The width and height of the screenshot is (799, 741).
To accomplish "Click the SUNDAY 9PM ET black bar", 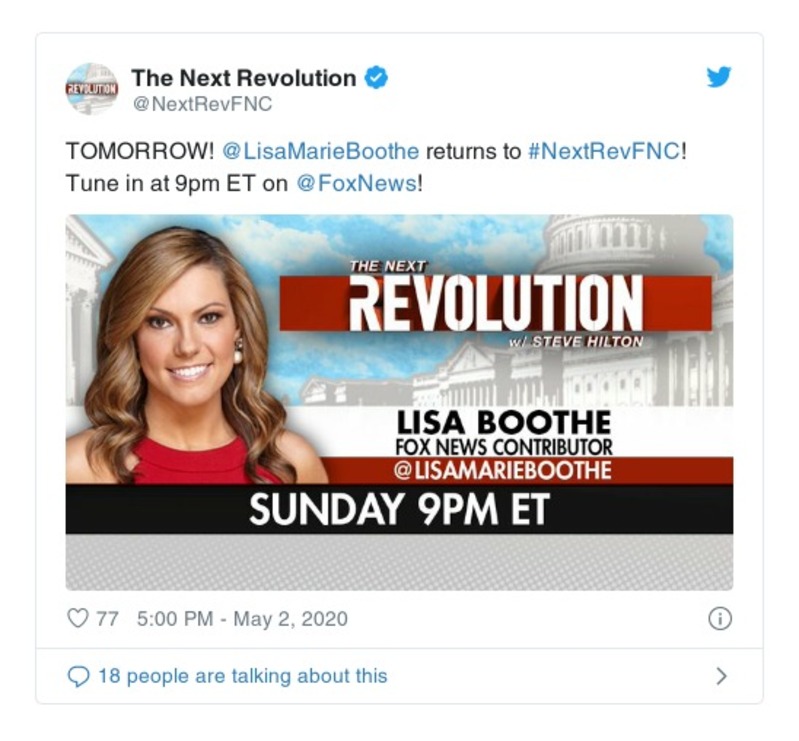I will click(400, 509).
